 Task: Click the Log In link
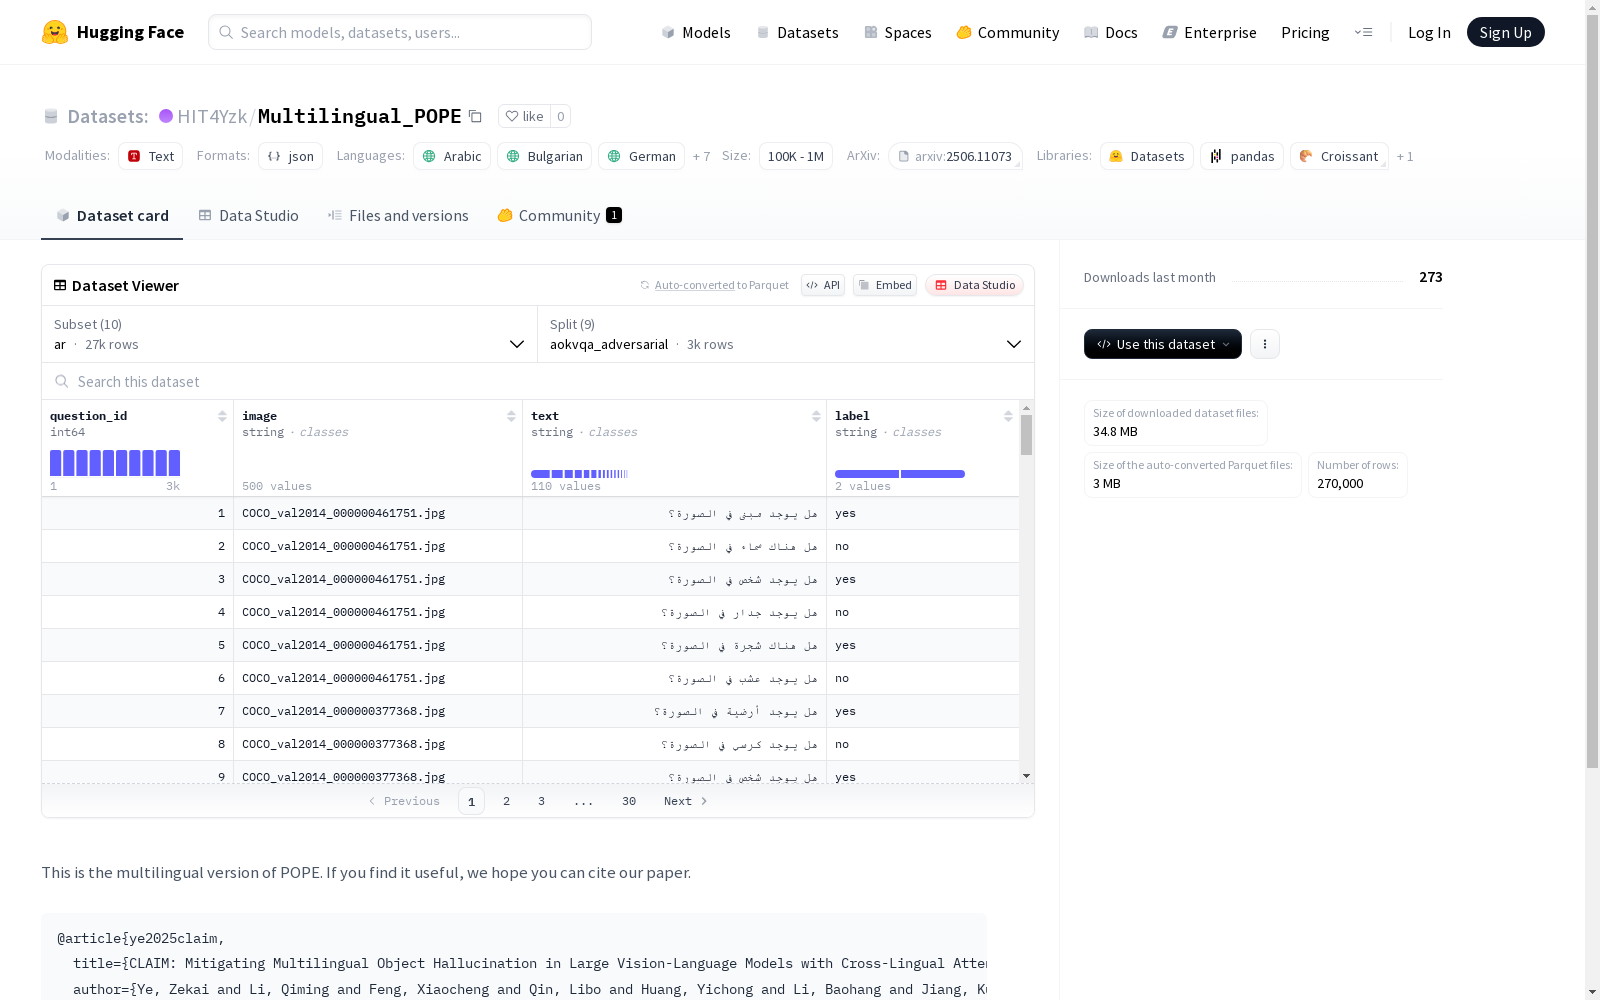(x=1429, y=32)
